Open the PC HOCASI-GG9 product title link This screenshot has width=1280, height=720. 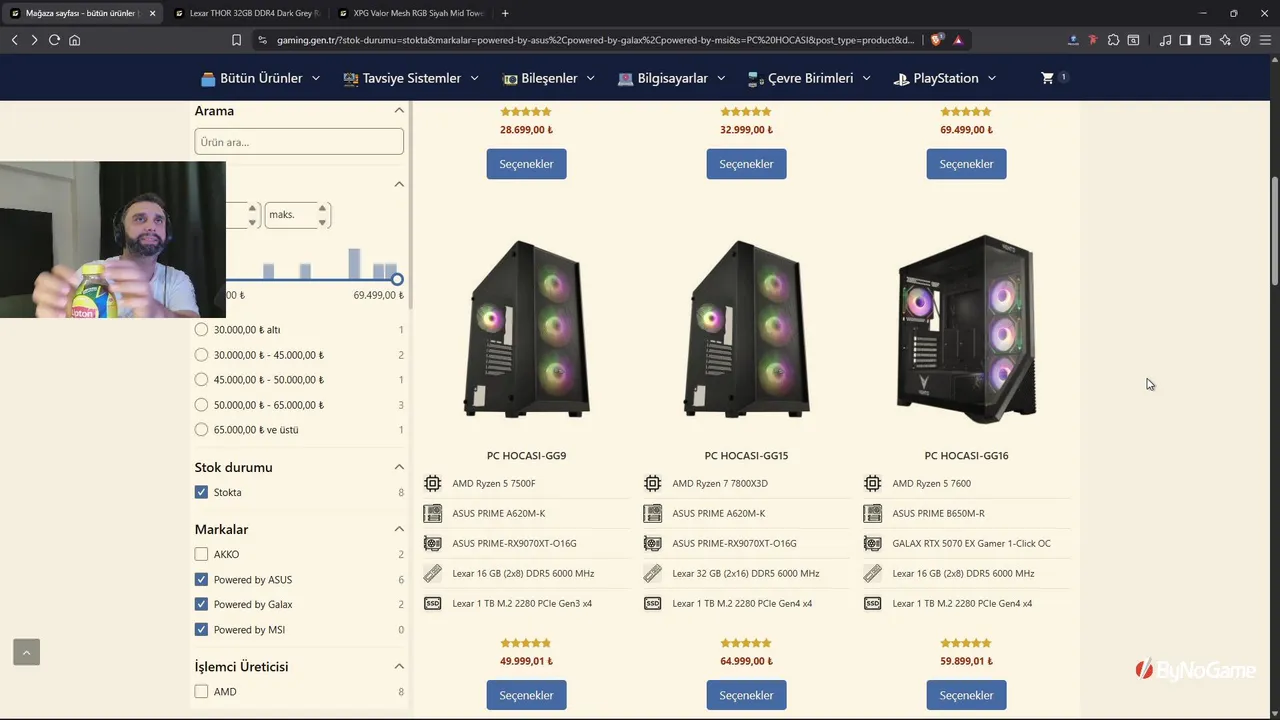tap(526, 455)
